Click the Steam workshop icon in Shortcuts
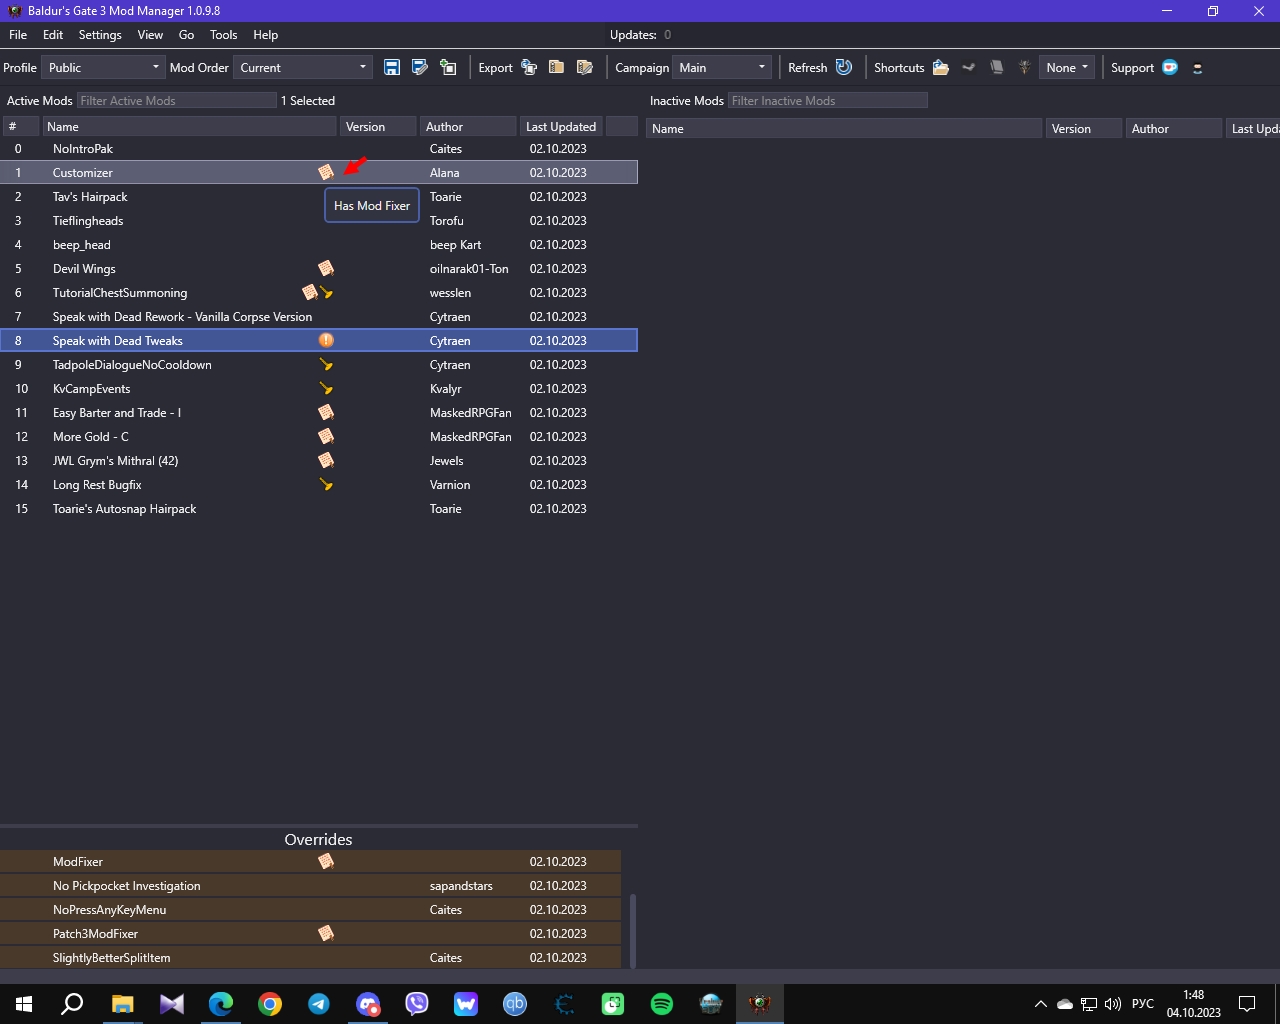This screenshot has height=1024, width=1280. coord(969,67)
